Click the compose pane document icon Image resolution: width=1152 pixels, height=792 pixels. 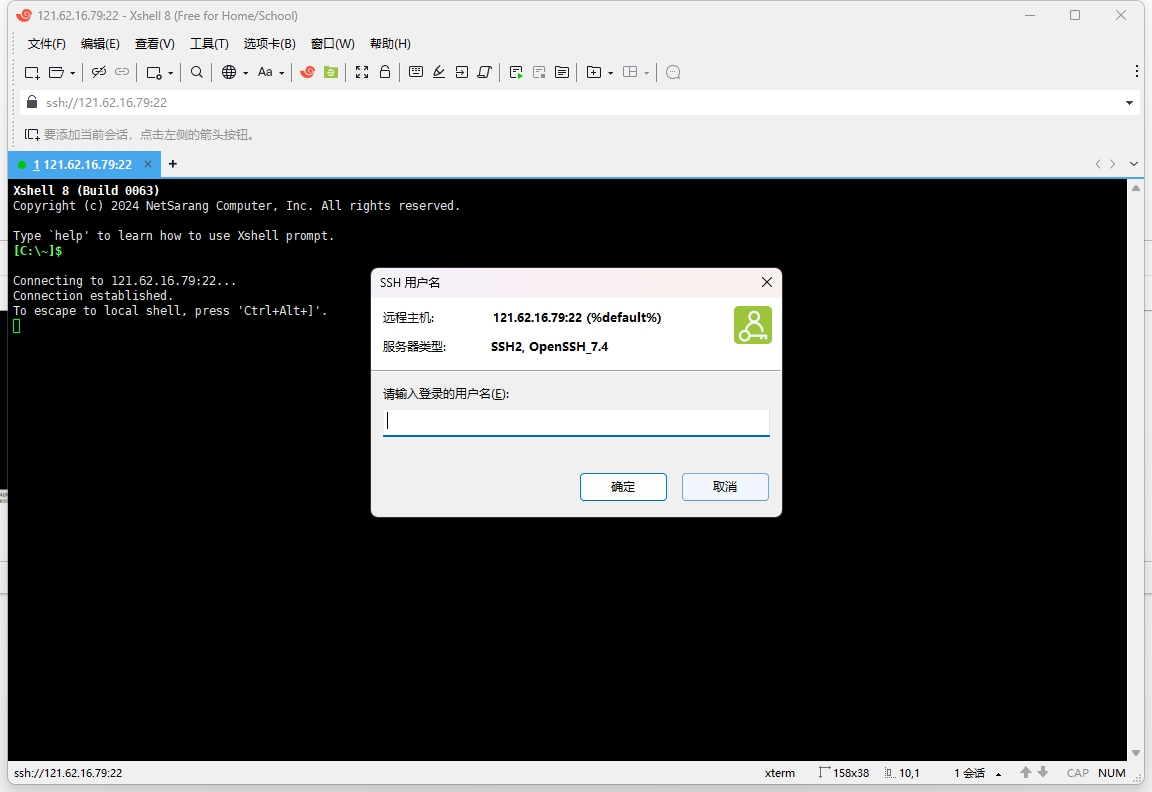[x=562, y=72]
